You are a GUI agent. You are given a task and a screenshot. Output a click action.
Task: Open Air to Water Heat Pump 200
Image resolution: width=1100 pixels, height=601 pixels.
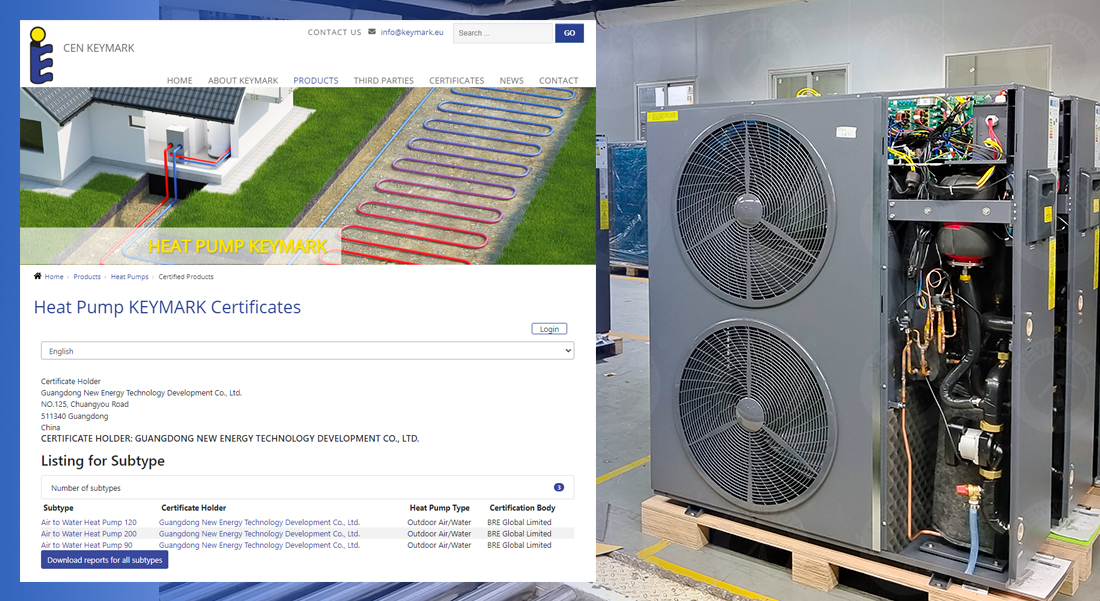(x=88, y=534)
